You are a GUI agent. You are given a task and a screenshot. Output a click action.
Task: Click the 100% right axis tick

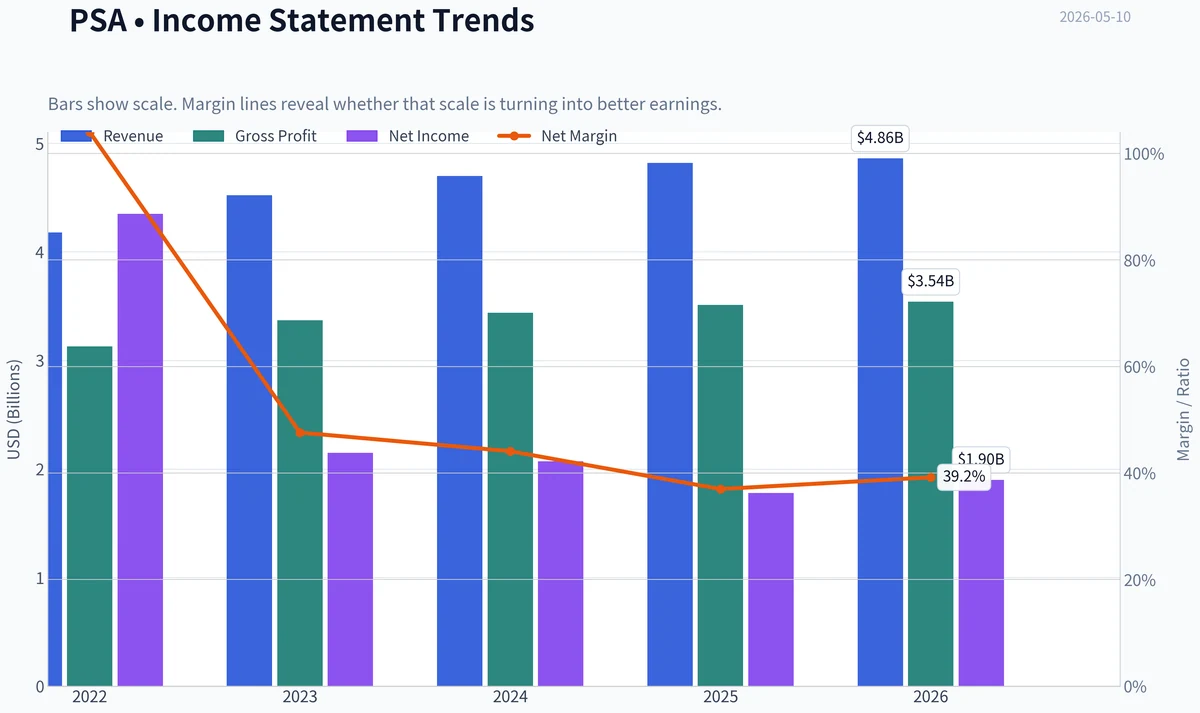(x=1145, y=155)
